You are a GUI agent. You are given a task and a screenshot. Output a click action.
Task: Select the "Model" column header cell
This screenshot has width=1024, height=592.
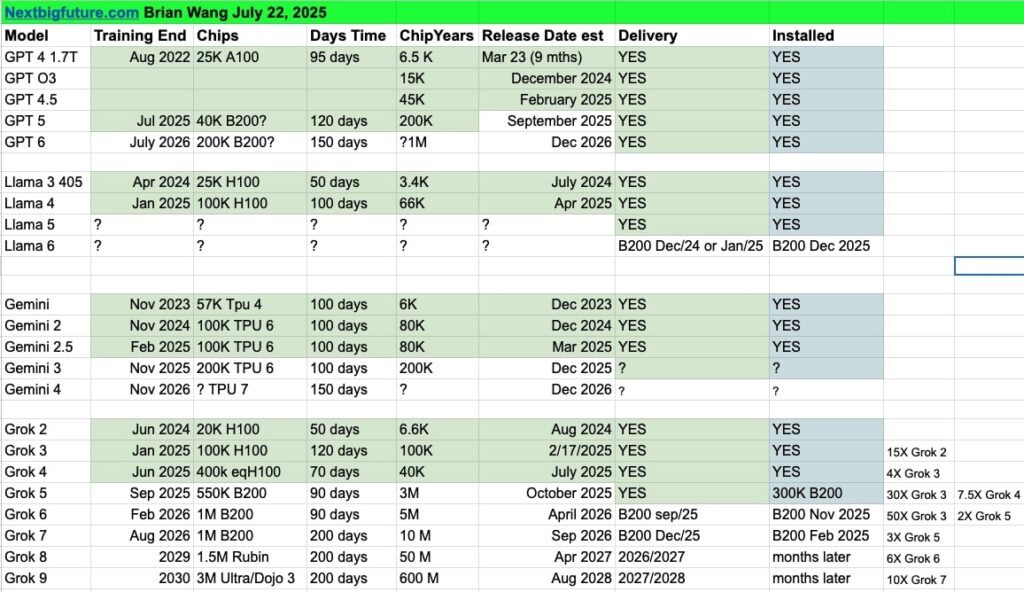click(x=46, y=35)
